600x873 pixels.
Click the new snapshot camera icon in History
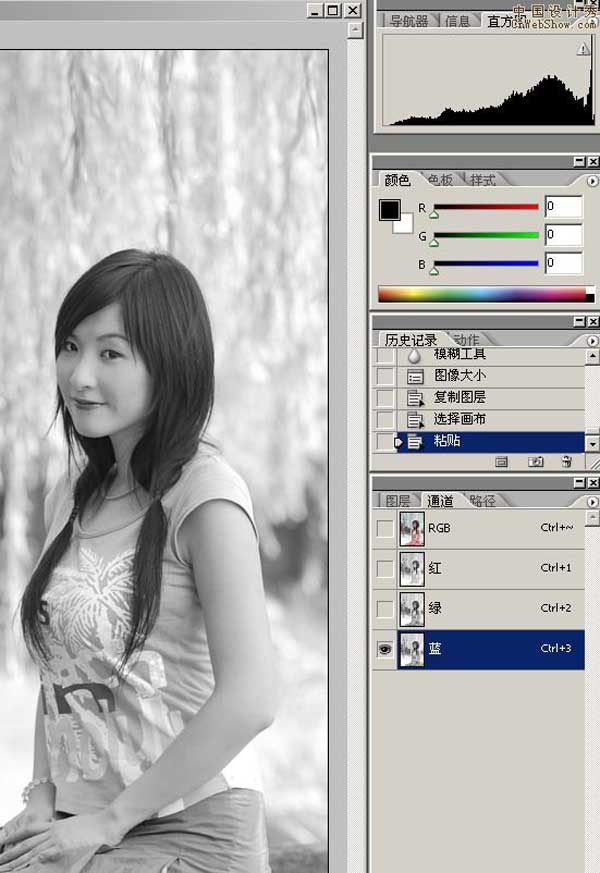535,462
